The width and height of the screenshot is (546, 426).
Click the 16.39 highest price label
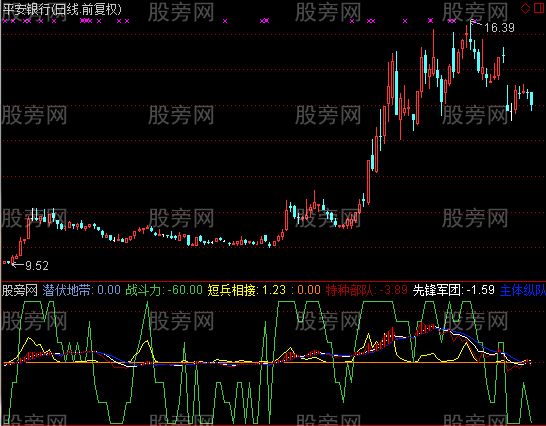pos(499,28)
